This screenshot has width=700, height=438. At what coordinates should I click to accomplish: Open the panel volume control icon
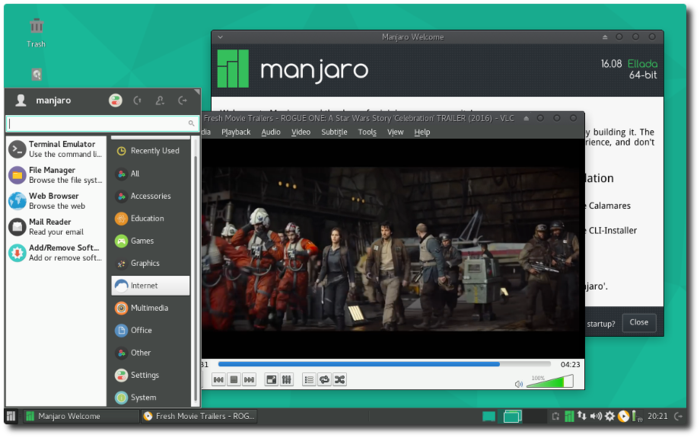pos(596,416)
